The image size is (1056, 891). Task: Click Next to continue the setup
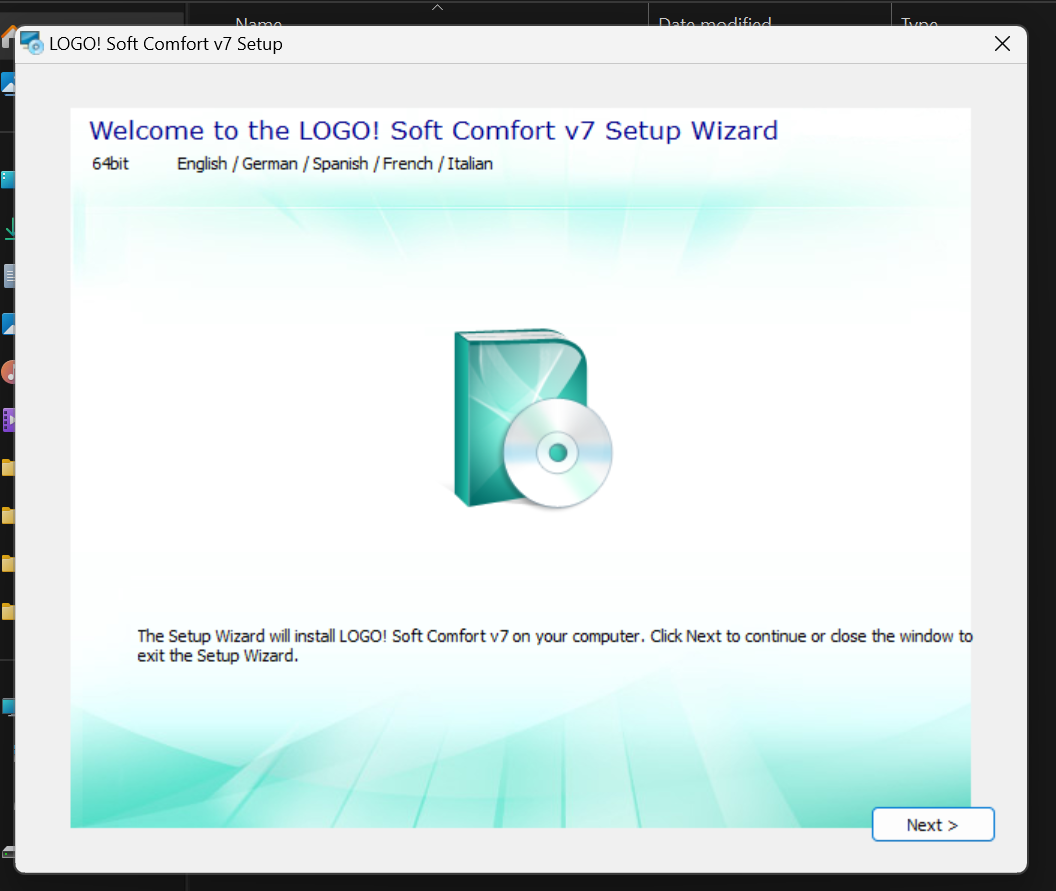click(933, 824)
